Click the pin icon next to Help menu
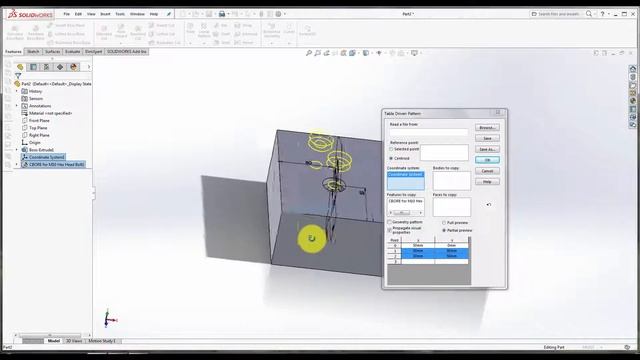 click(x=169, y=14)
